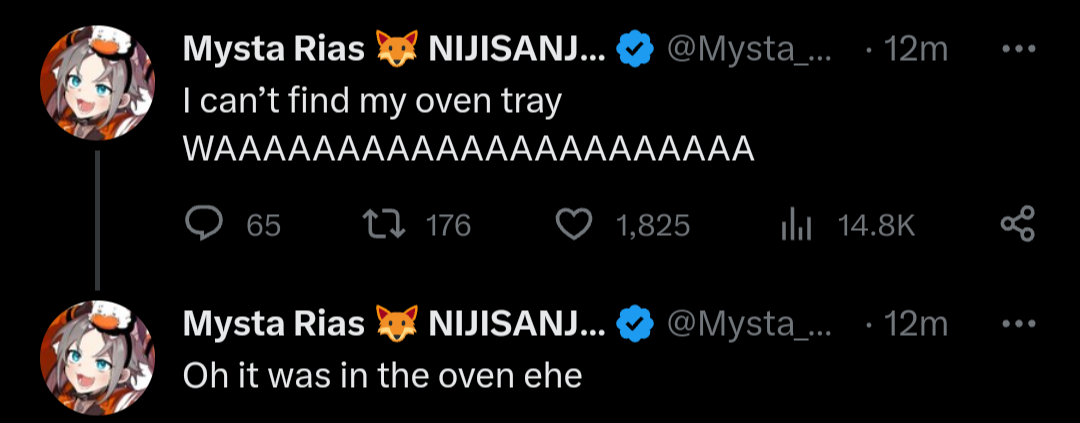
Task: Click the @Mysta_ handle on the first tweet
Action: coord(748,50)
